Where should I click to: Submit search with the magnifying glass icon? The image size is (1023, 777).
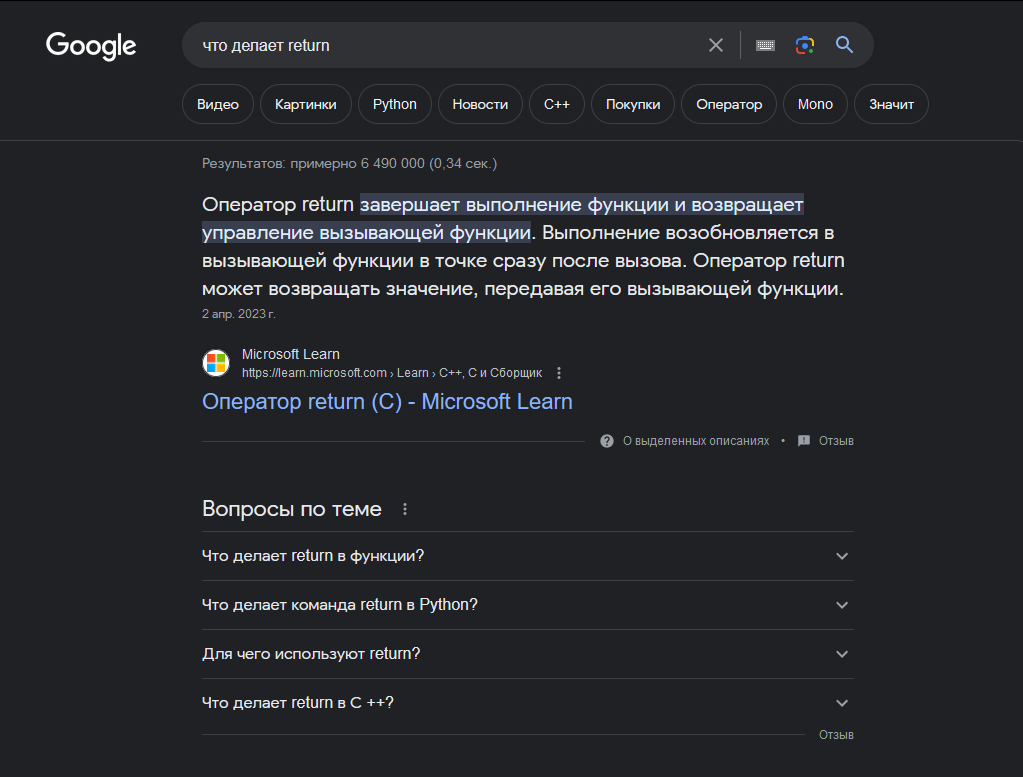[x=844, y=45]
